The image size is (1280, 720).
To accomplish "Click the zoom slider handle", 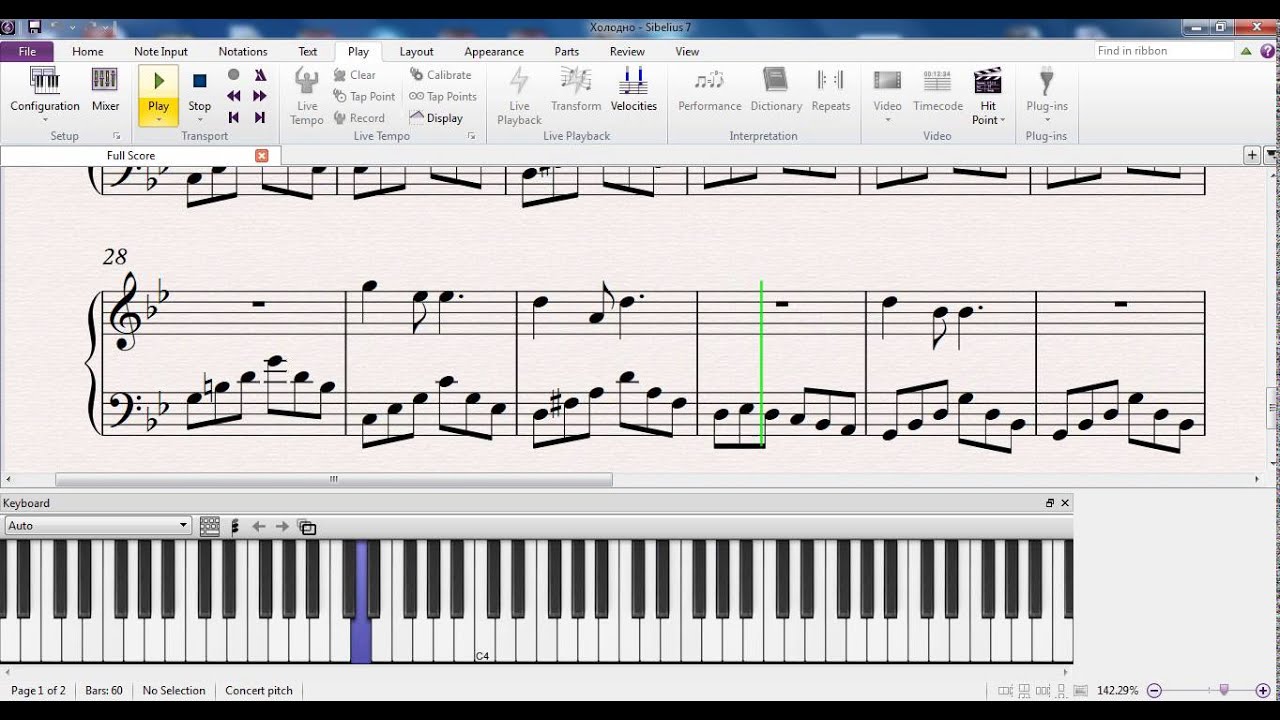I will [x=1223, y=690].
